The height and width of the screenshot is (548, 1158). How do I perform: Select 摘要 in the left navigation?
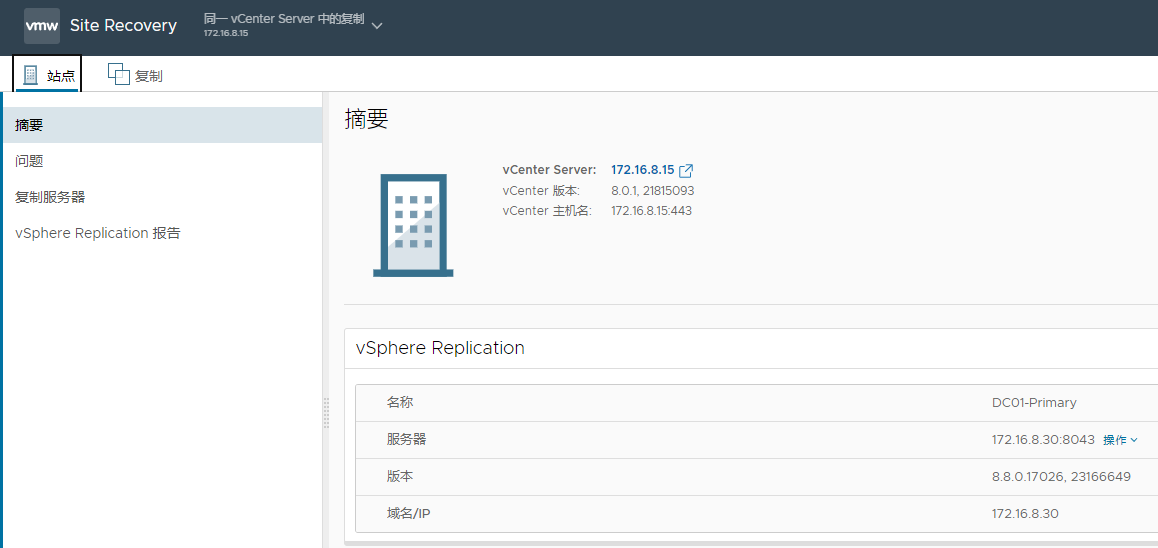[x=161, y=125]
